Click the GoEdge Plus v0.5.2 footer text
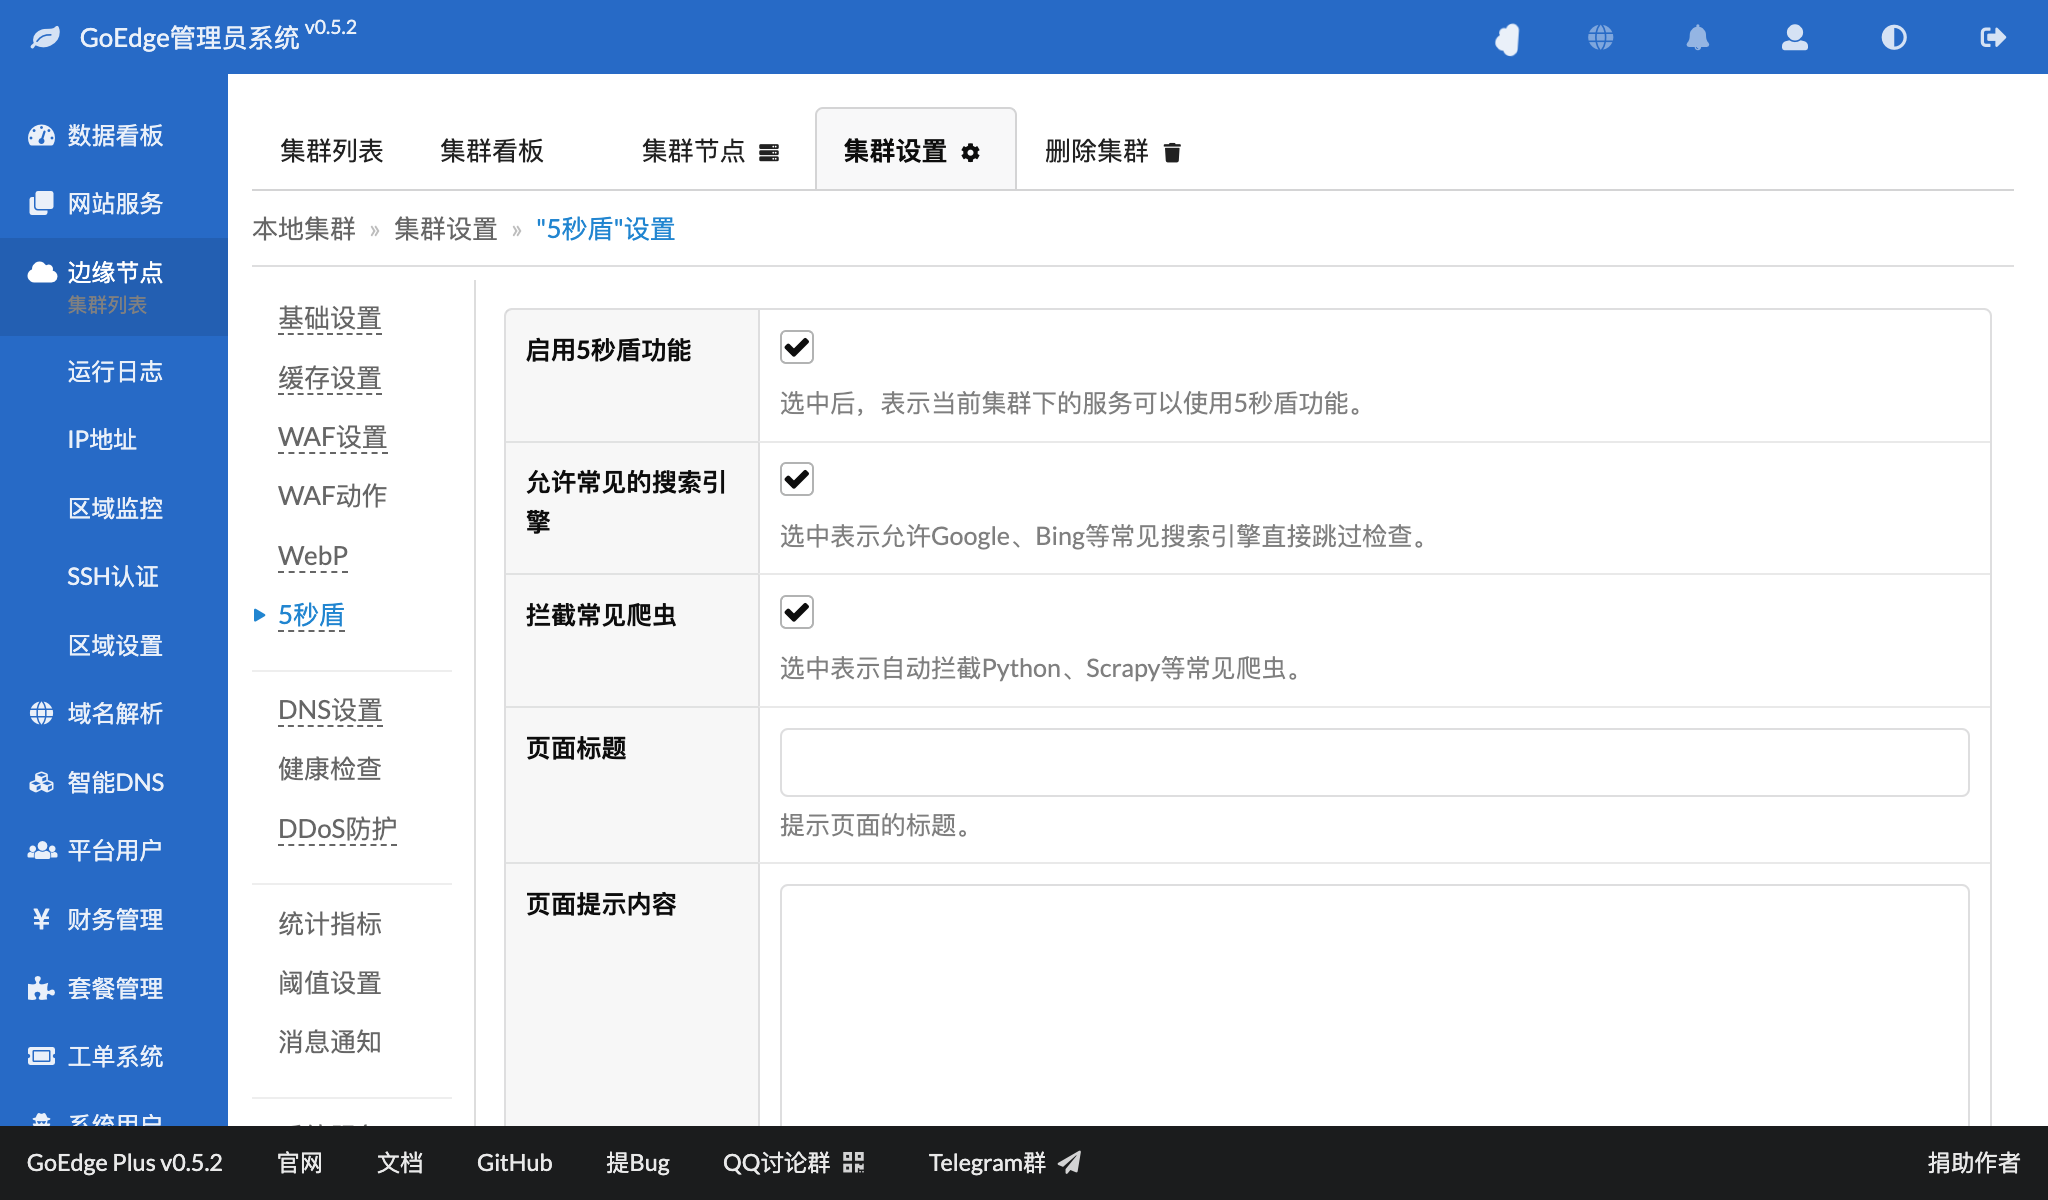The width and height of the screenshot is (2048, 1200). (x=125, y=1162)
